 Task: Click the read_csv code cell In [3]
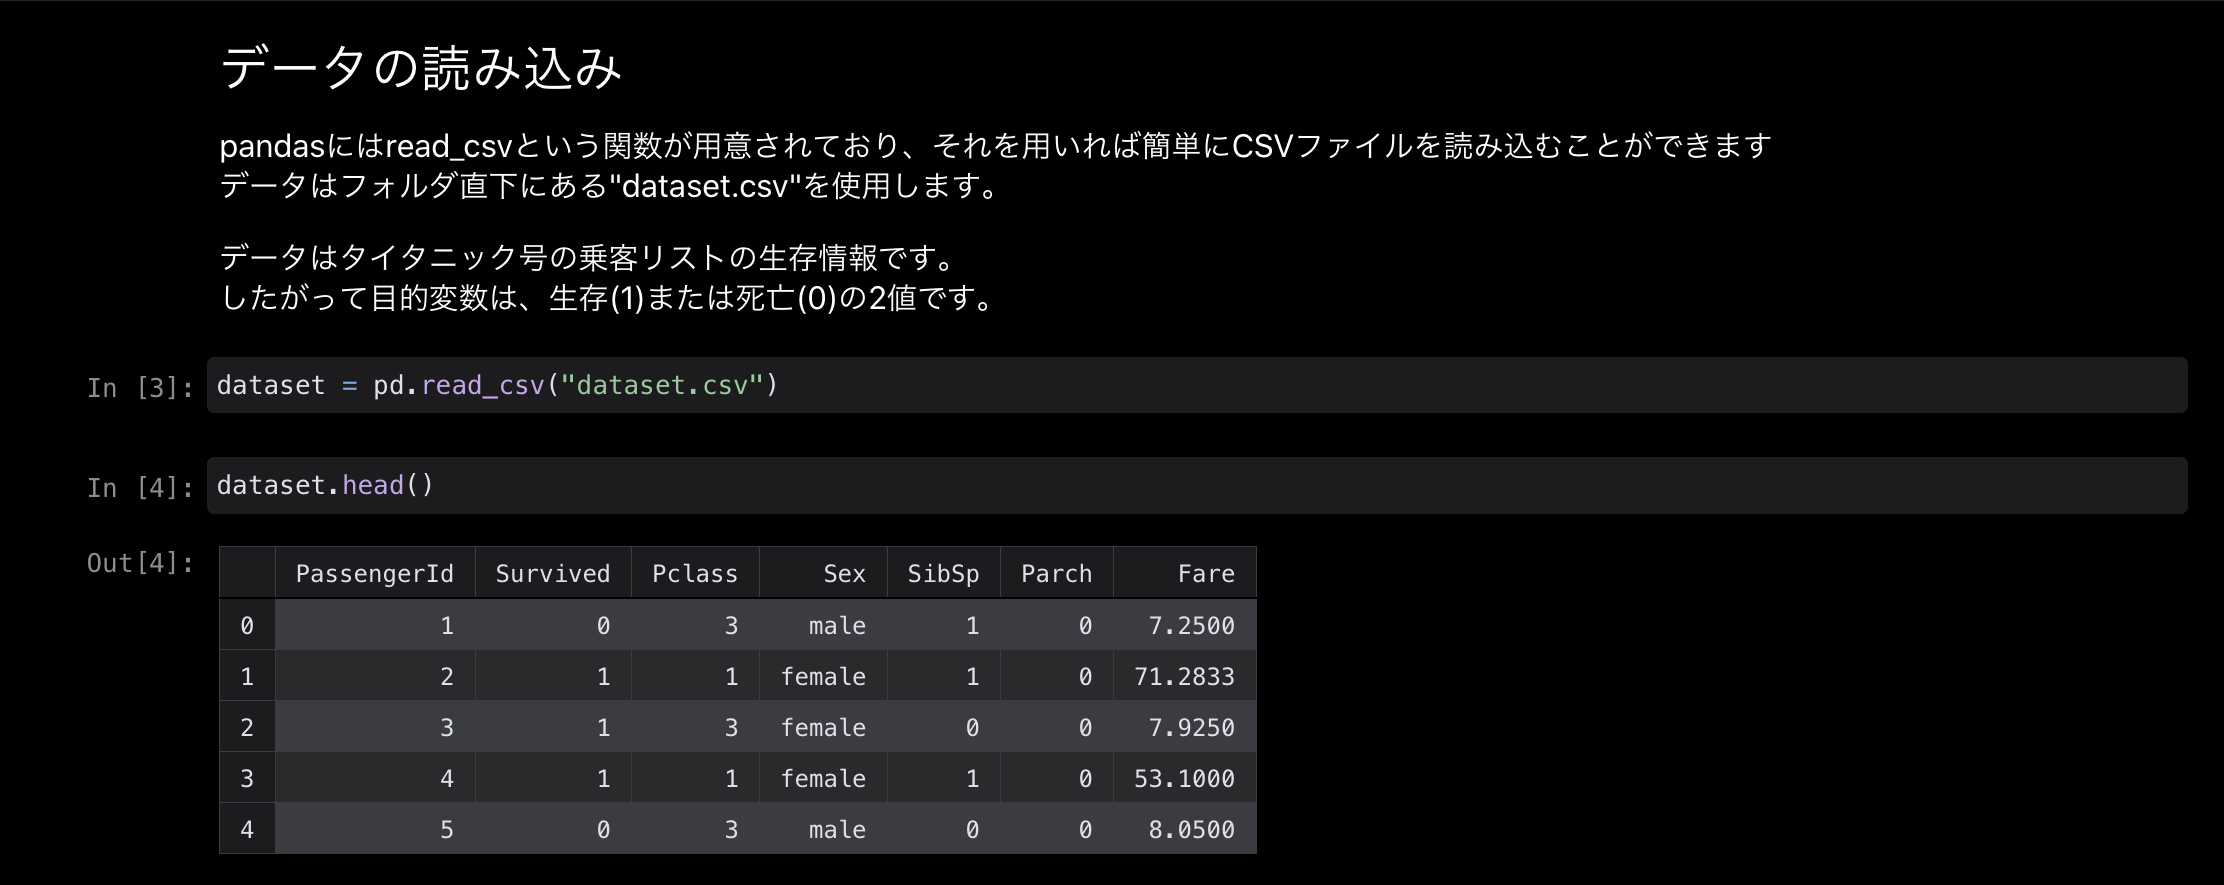pos(1196,385)
